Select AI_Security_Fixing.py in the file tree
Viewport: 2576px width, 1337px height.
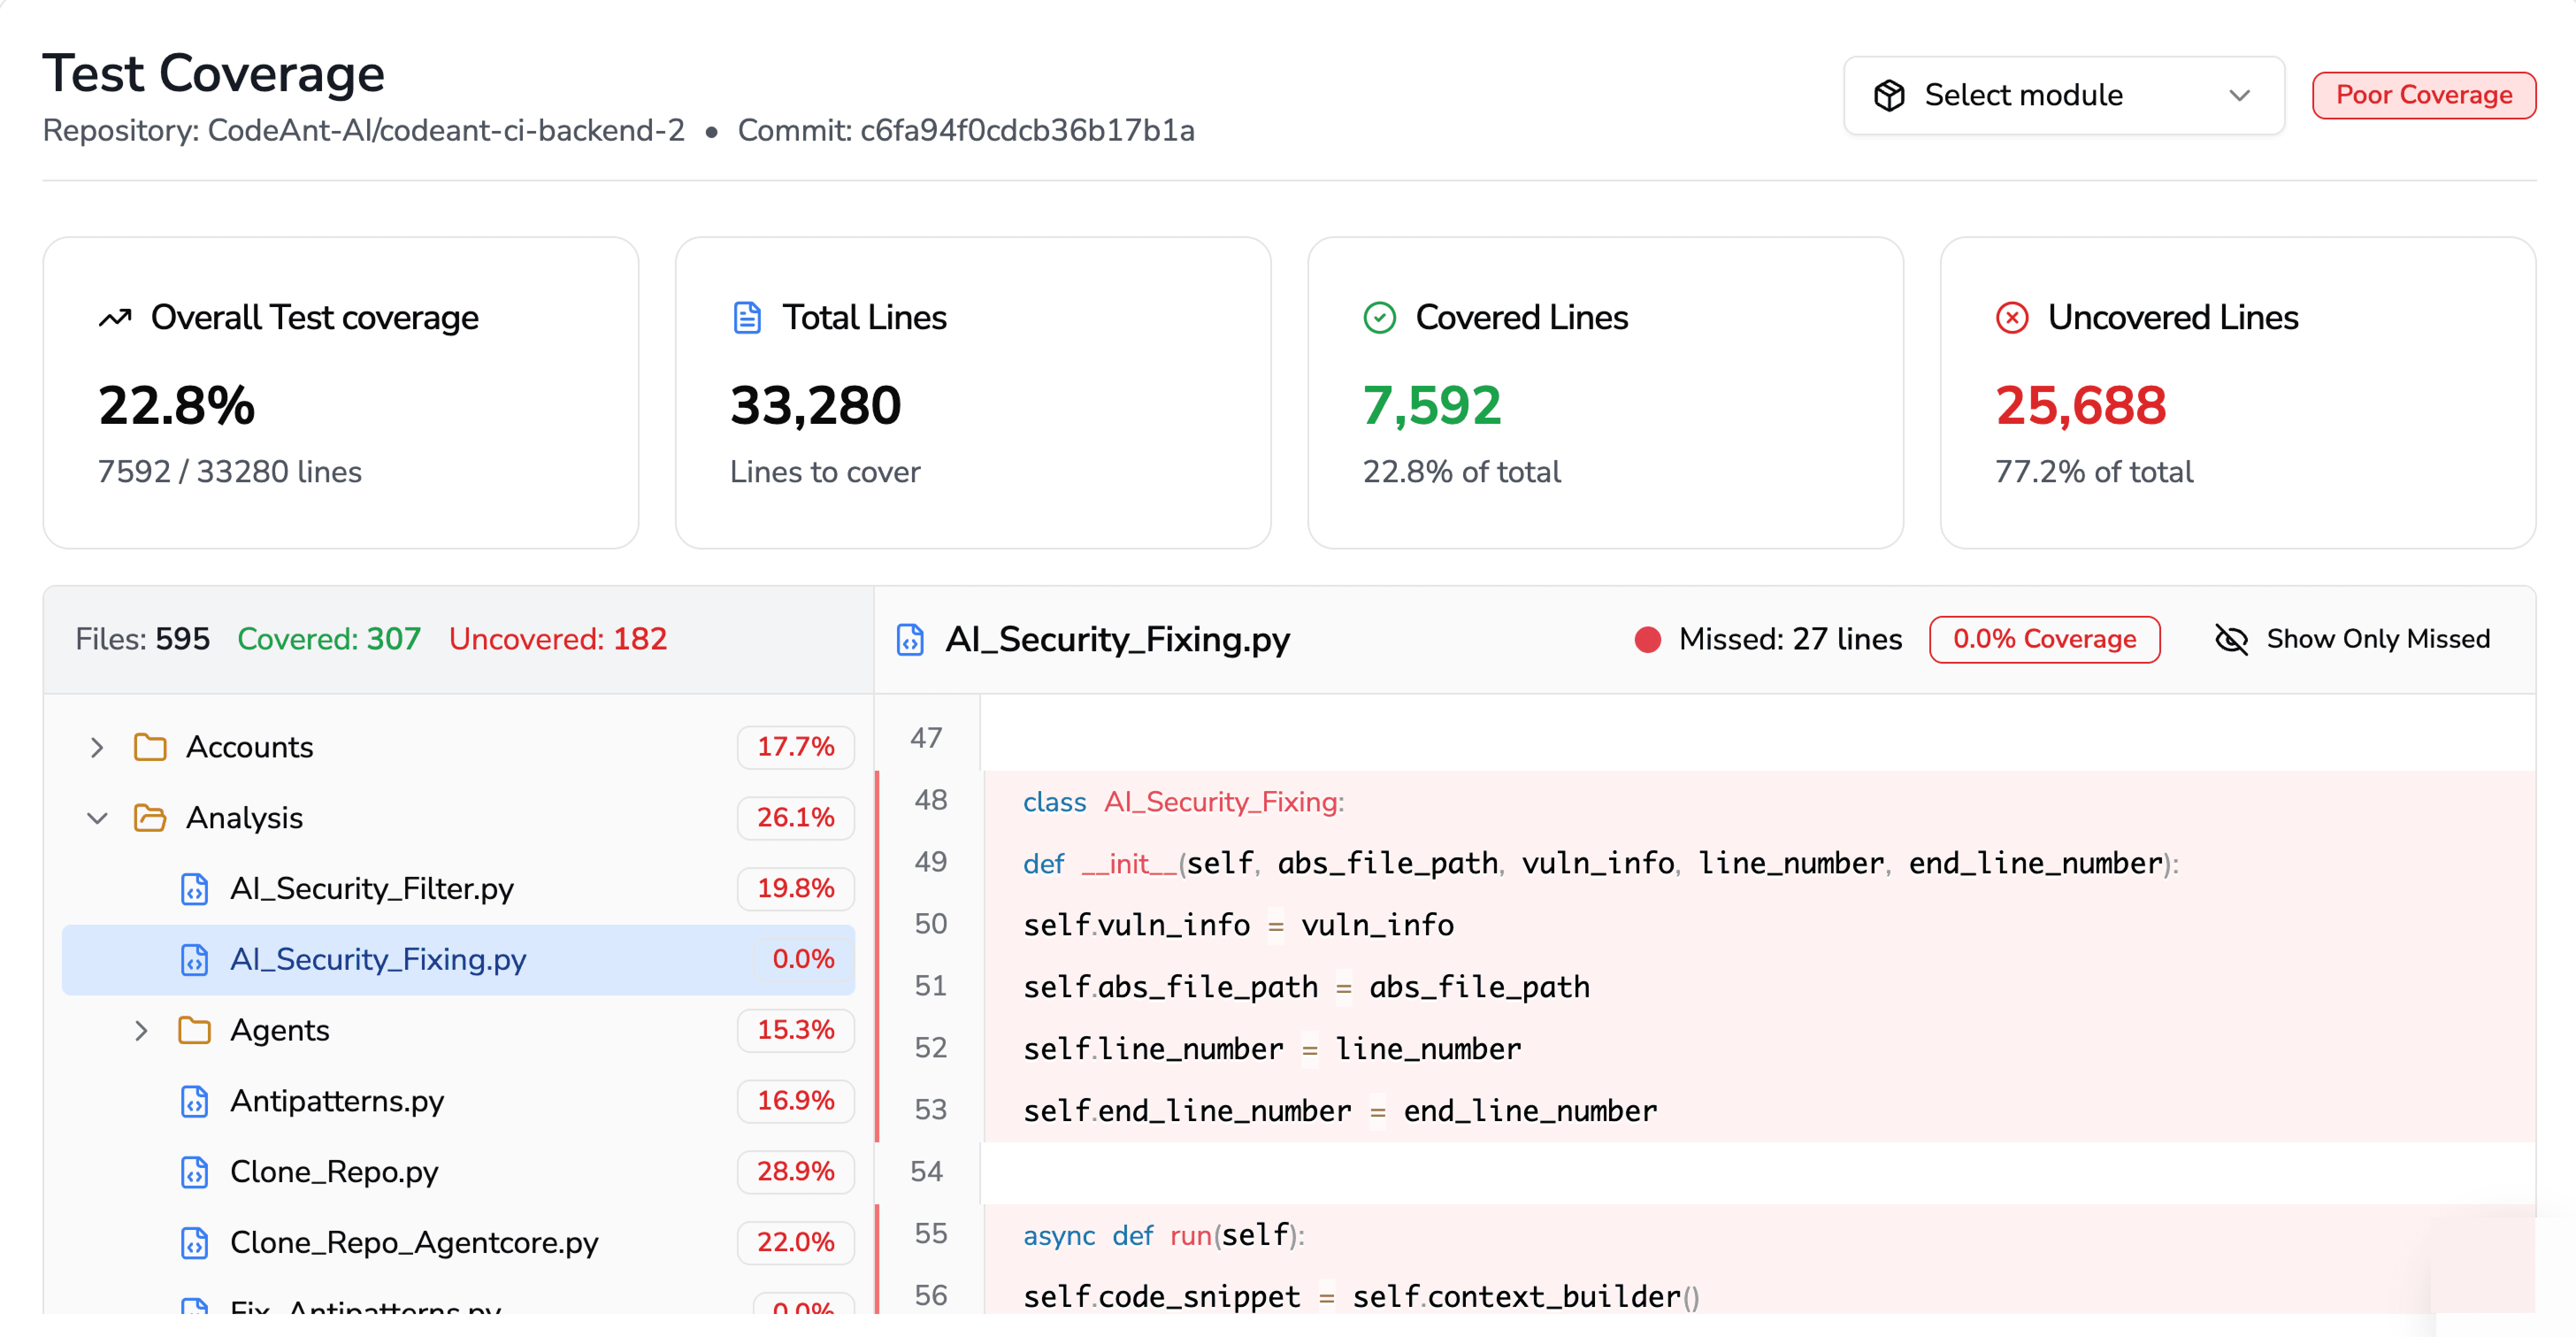(458, 960)
